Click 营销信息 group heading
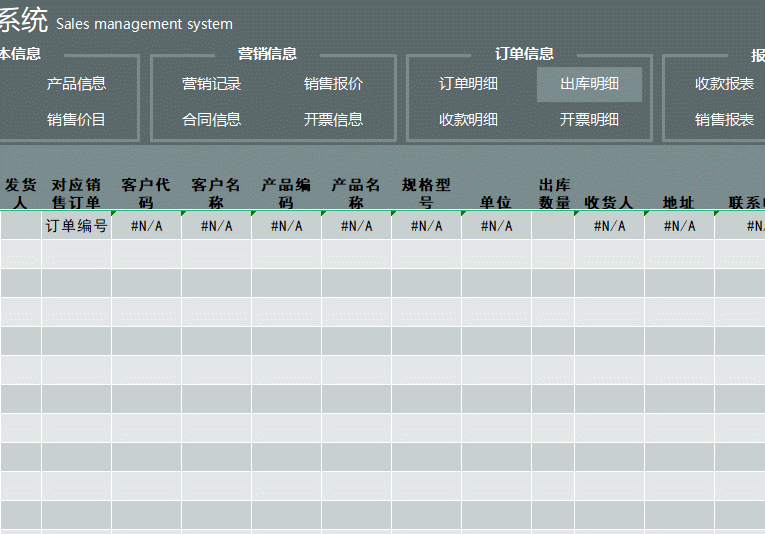765x534 pixels. [267, 54]
